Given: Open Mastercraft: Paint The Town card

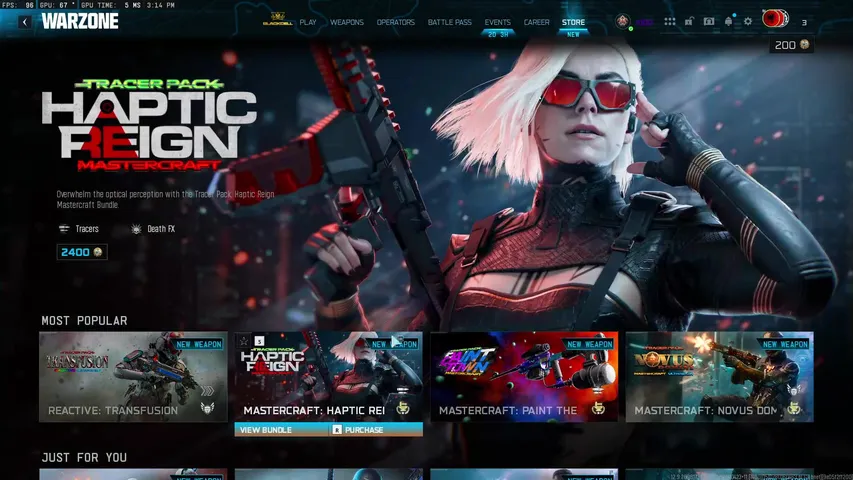Looking at the screenshot, I should point(524,377).
